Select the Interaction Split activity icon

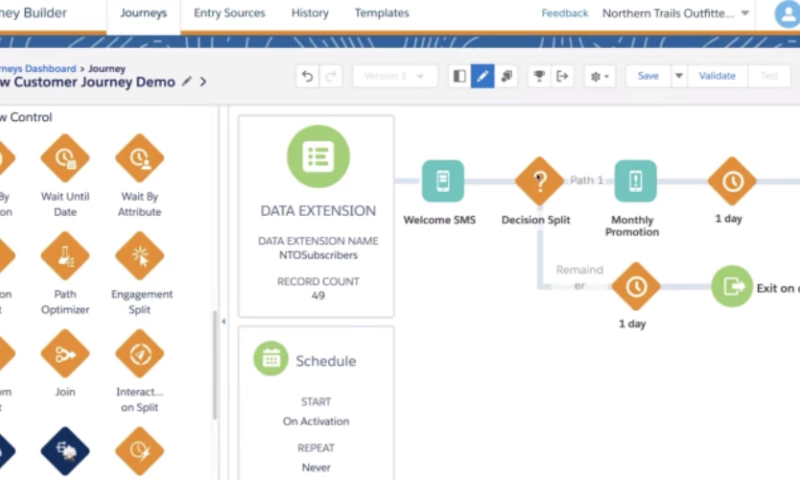point(139,353)
